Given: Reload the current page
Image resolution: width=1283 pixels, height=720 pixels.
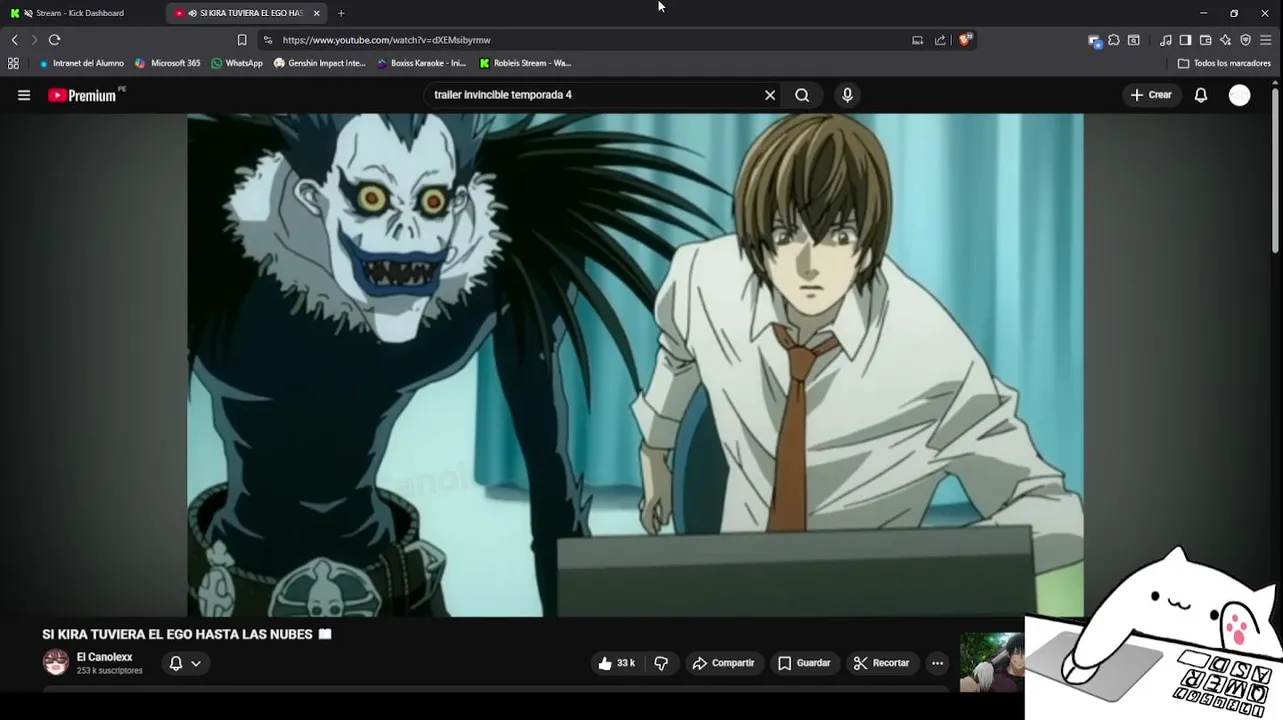Looking at the screenshot, I should [54, 40].
